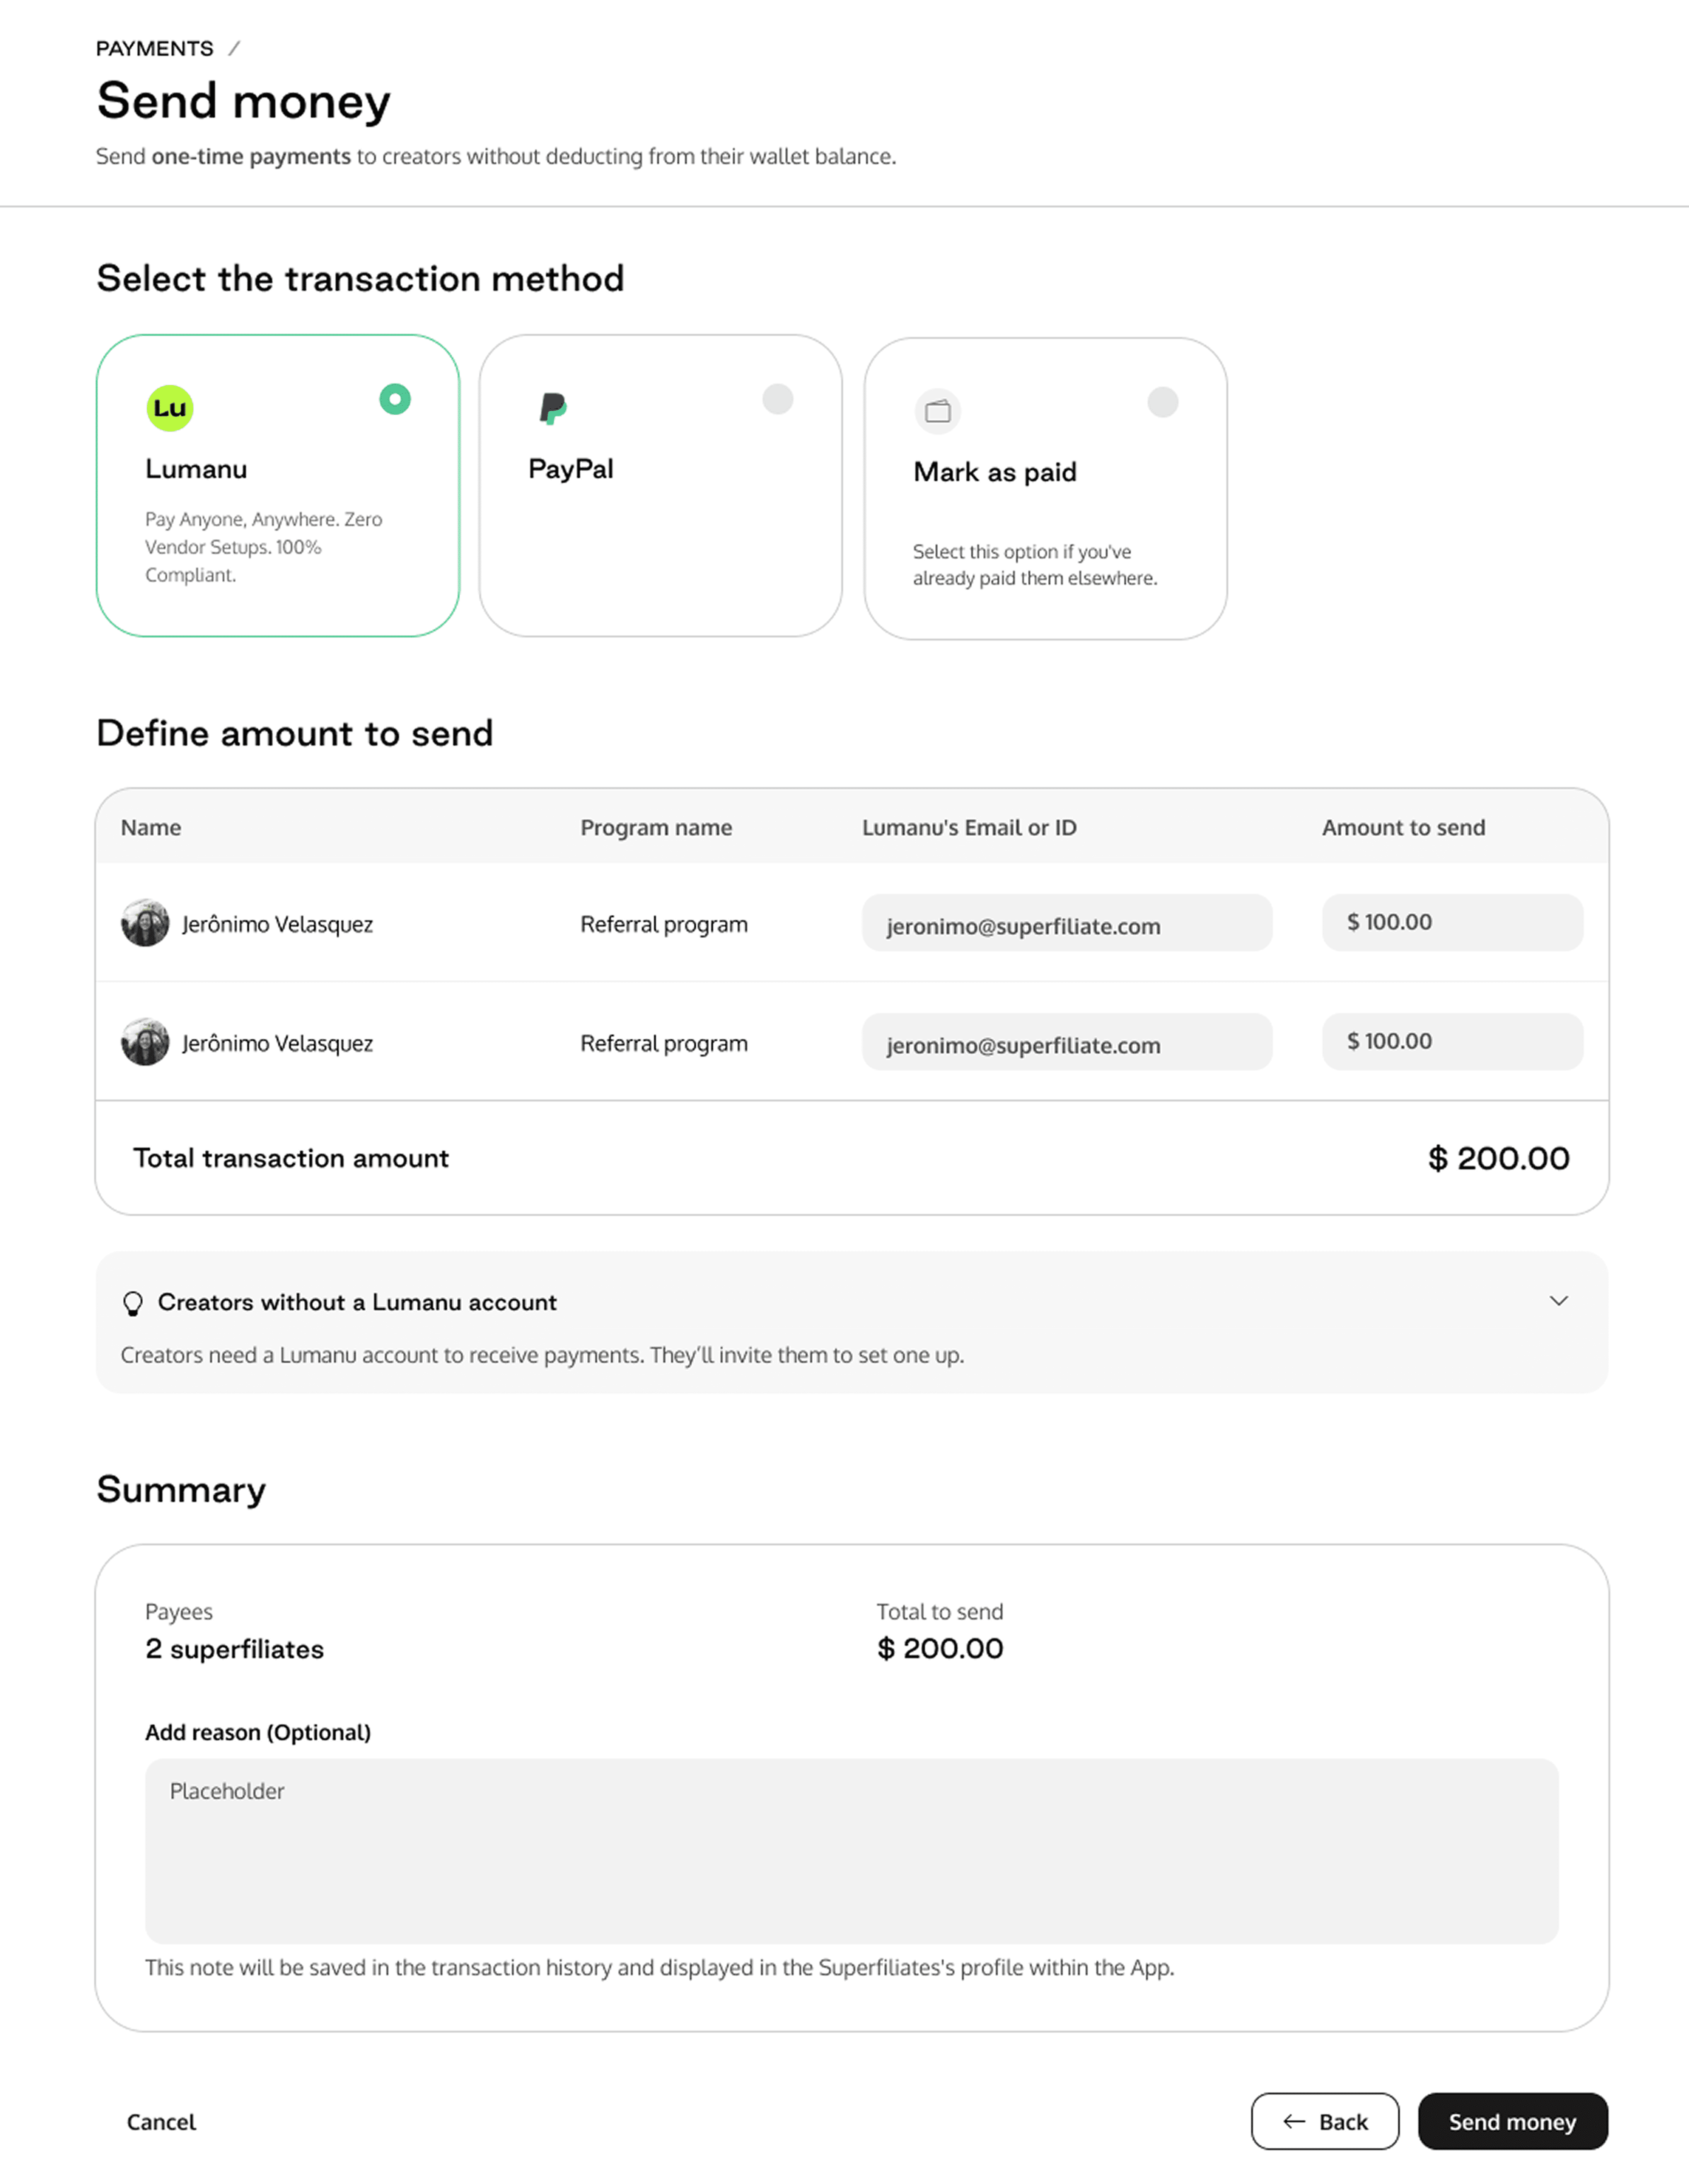Screen dimensions: 1689x2184
Task: Select the Lumanu radio button
Action: (x=395, y=399)
